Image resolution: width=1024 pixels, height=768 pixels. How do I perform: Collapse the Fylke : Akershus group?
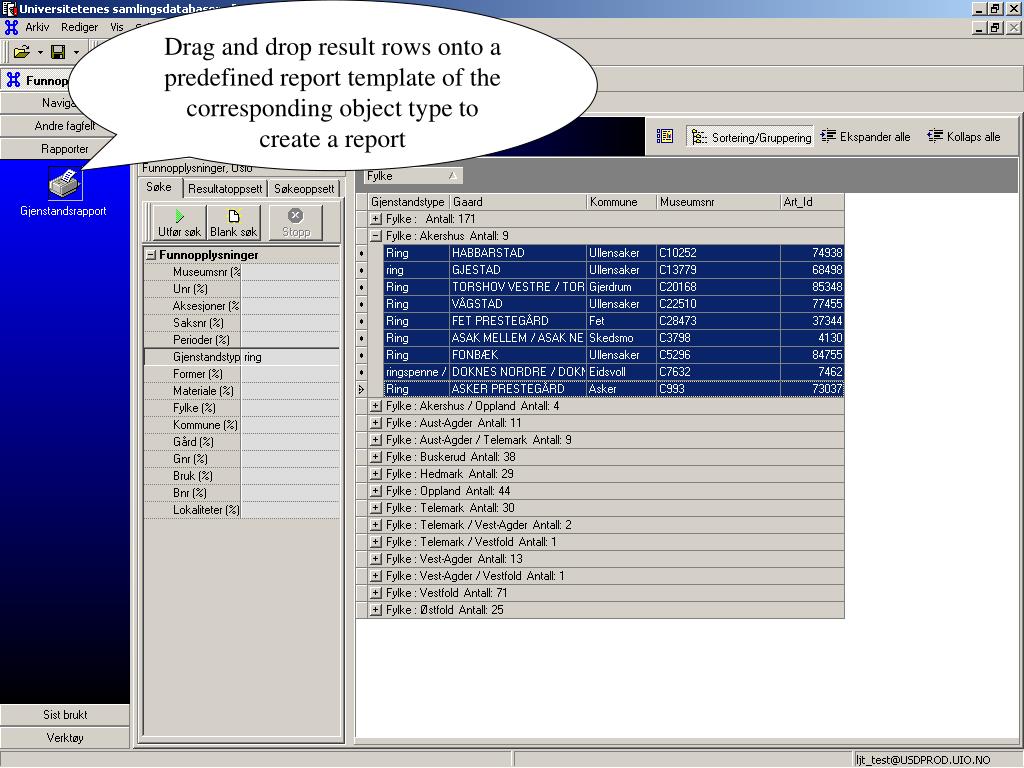[376, 236]
